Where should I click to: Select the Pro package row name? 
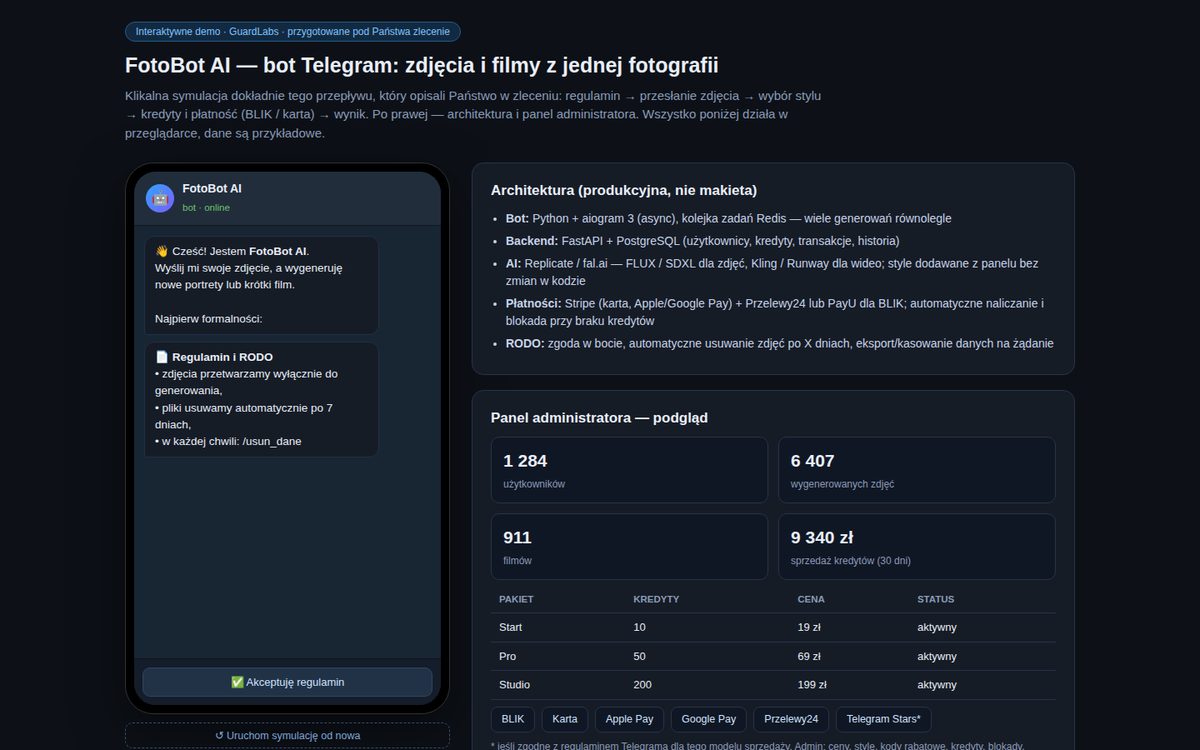507,656
